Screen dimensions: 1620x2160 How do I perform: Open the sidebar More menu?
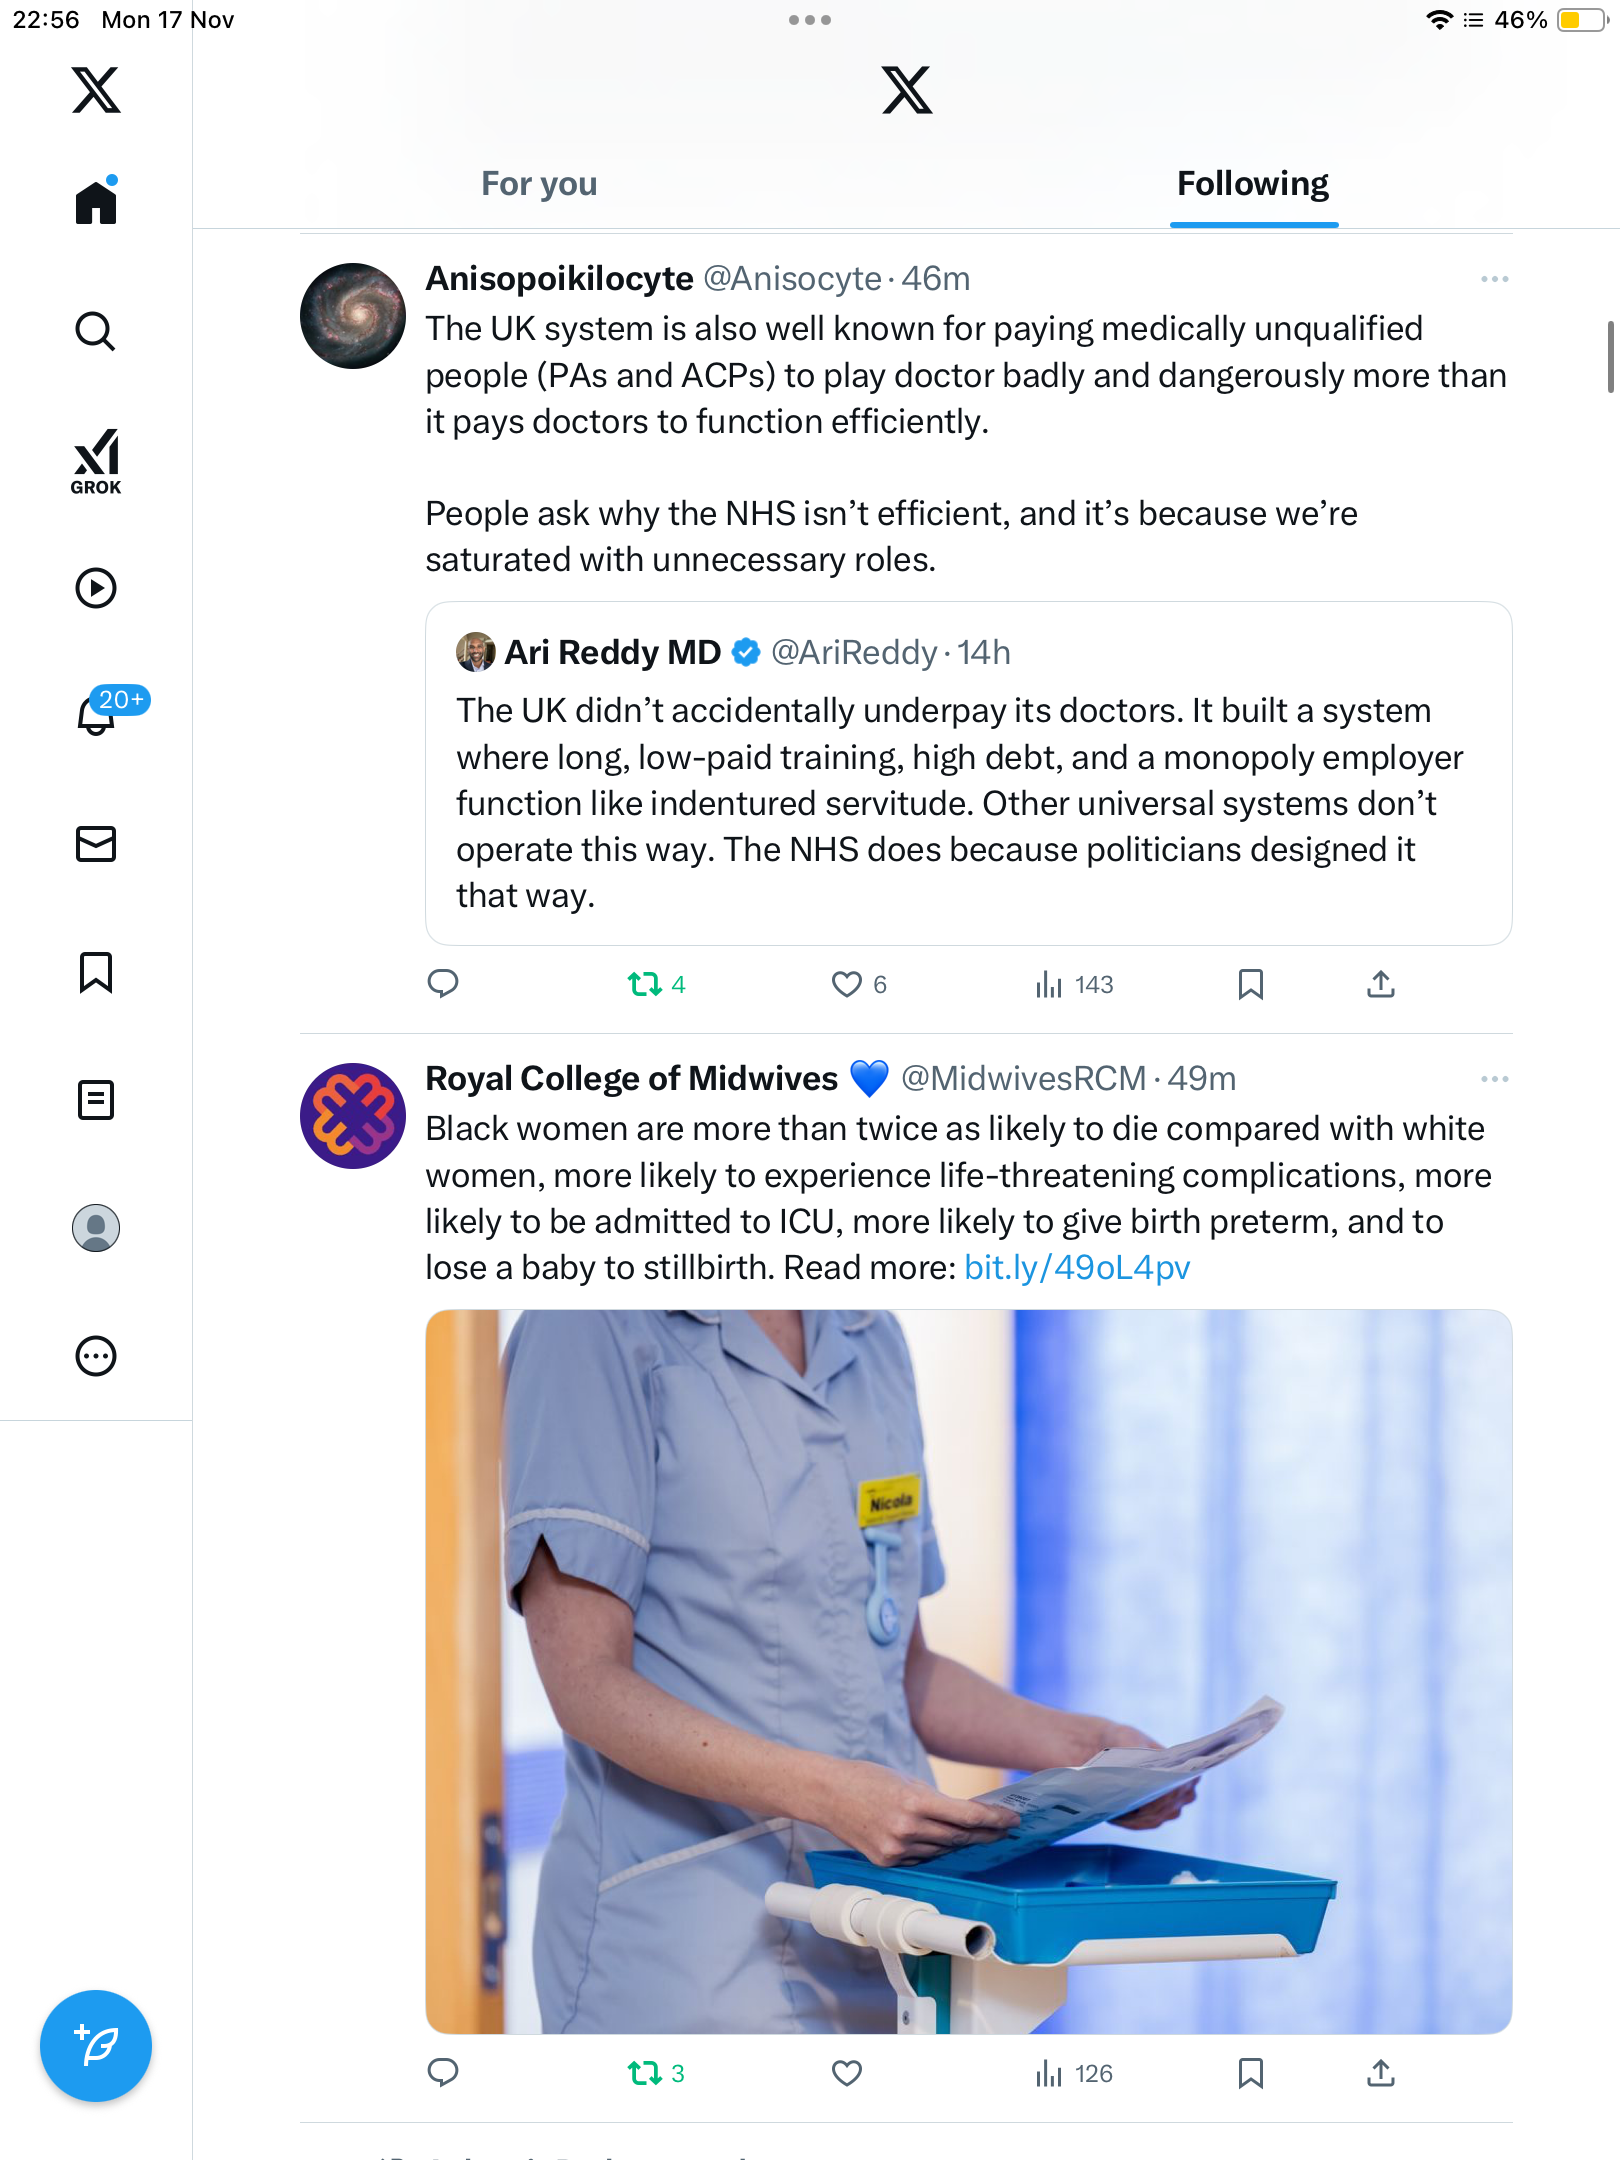96,1356
